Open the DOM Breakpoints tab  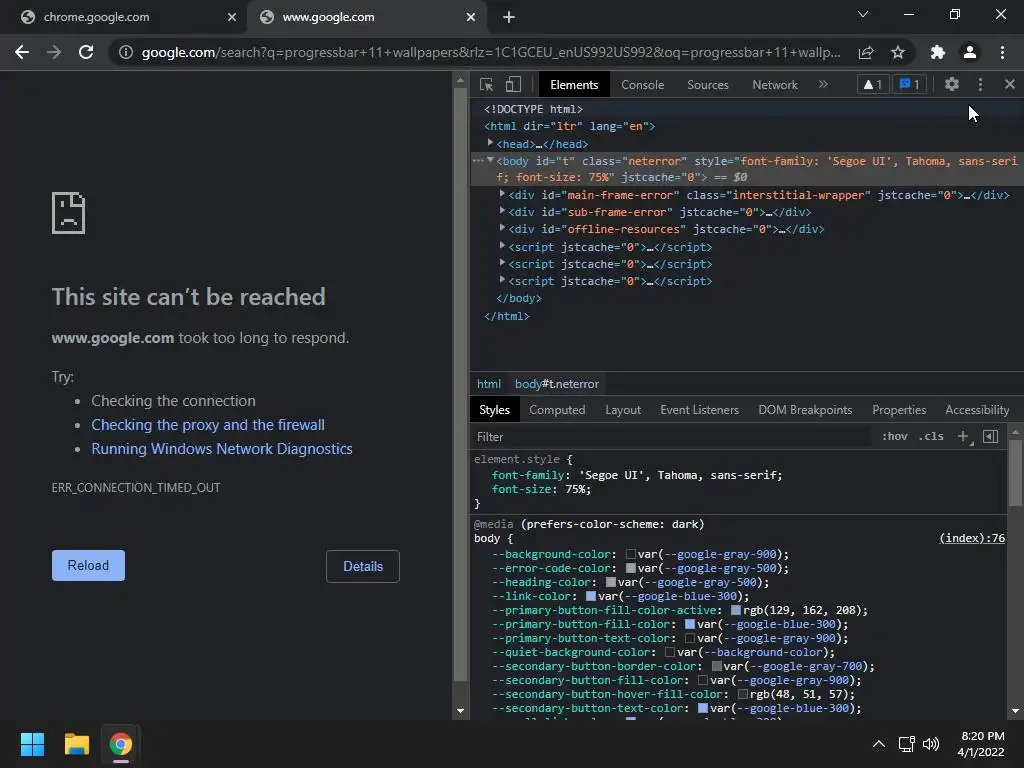click(805, 409)
